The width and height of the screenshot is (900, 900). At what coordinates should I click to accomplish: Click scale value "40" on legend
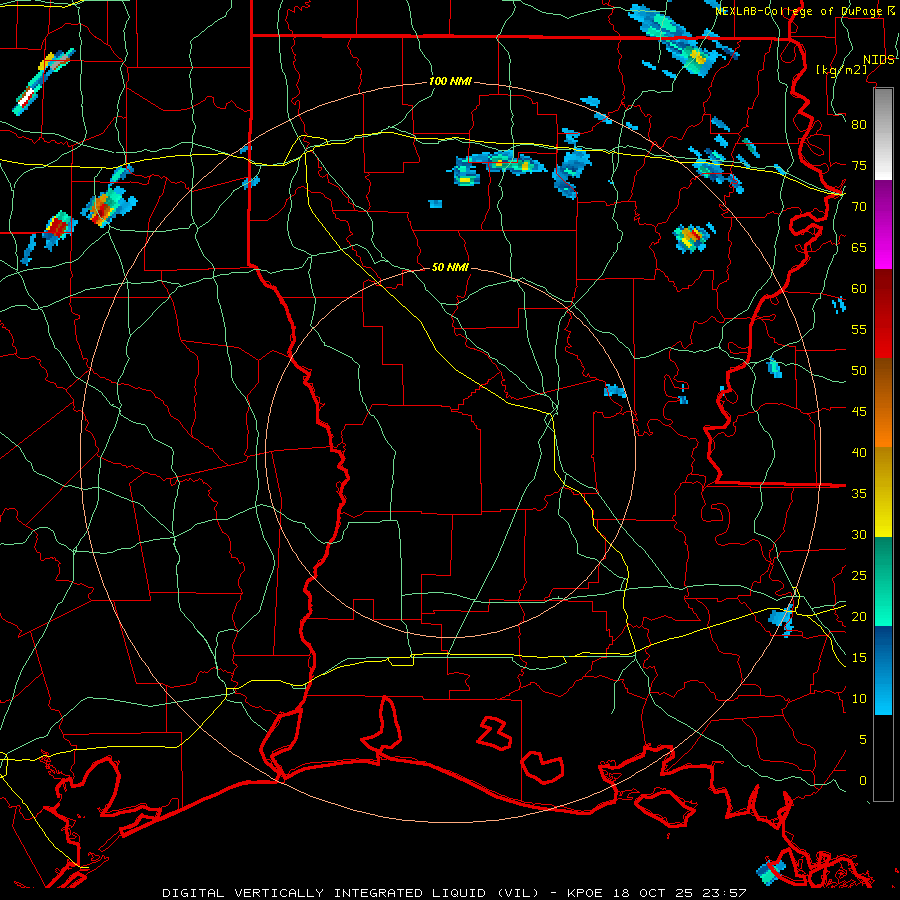[859, 452]
